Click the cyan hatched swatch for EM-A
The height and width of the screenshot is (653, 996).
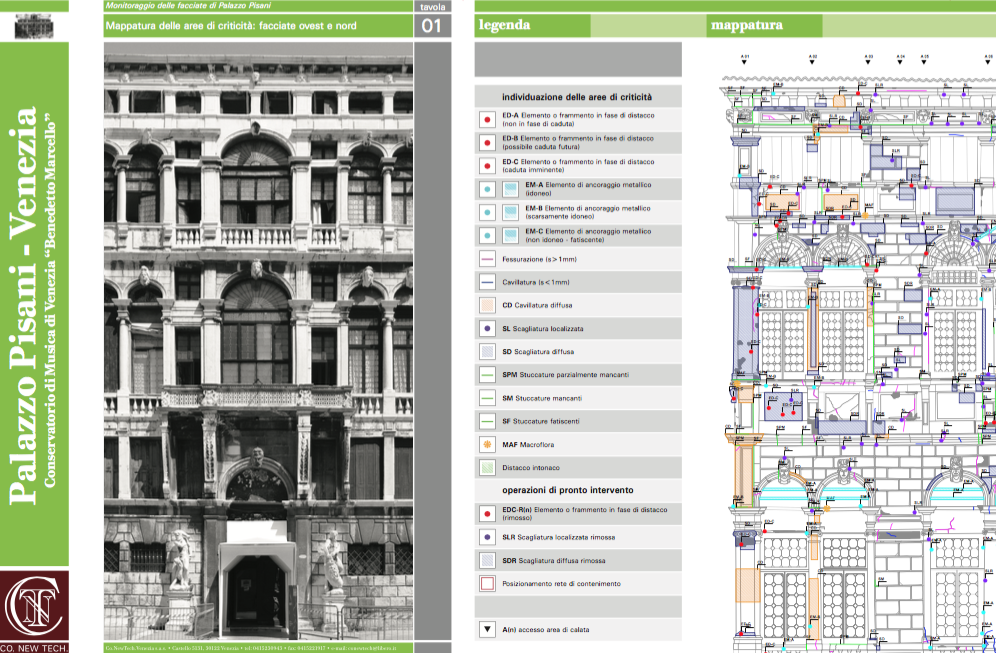tap(510, 189)
